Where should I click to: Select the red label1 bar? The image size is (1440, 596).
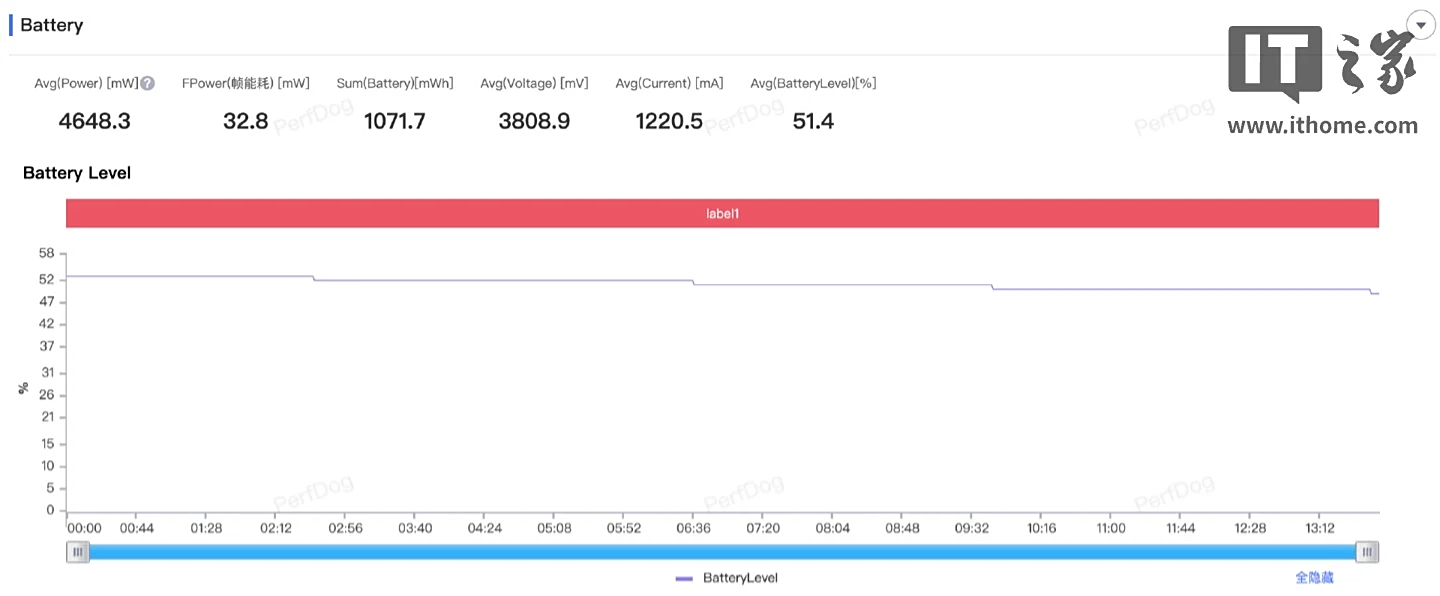[x=722, y=213]
